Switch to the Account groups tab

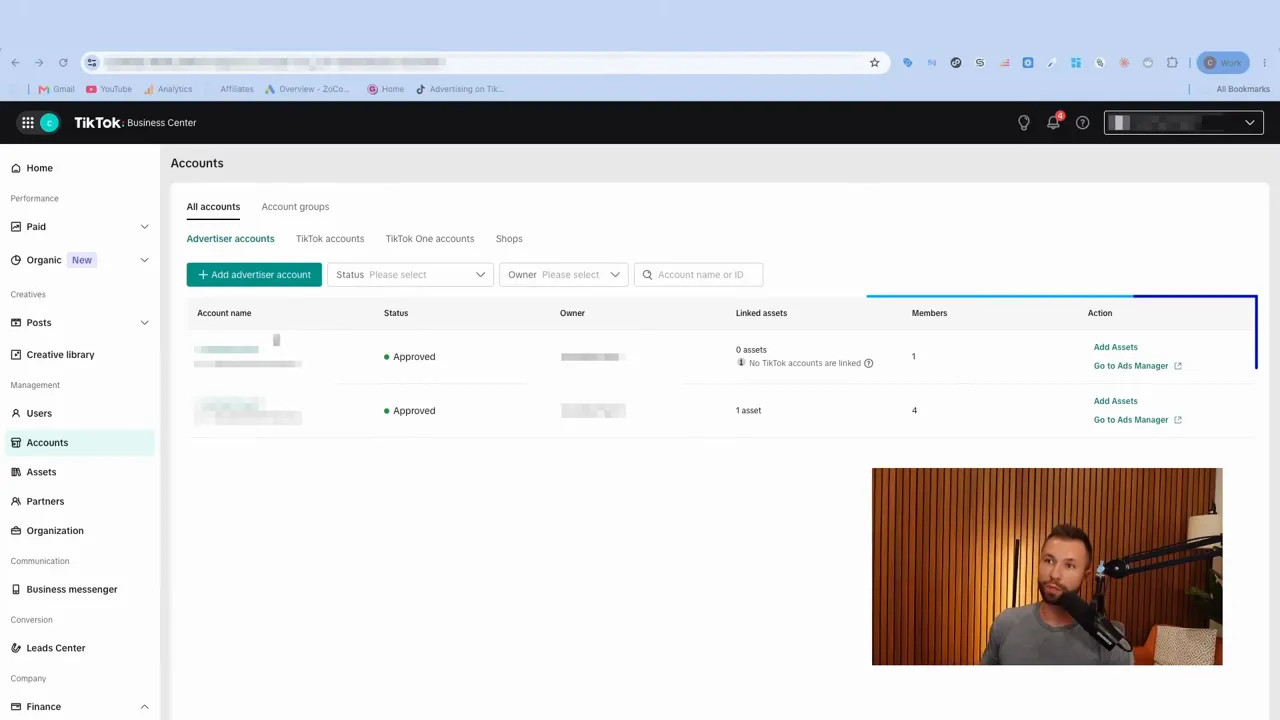pyautogui.click(x=295, y=207)
